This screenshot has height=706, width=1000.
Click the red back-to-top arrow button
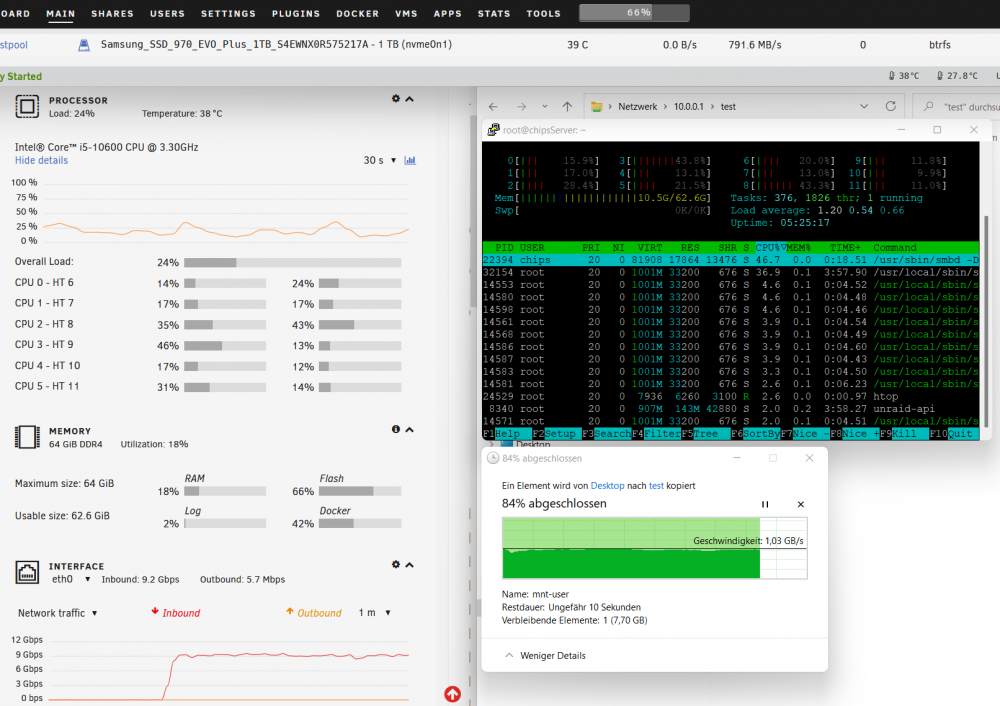point(452,694)
